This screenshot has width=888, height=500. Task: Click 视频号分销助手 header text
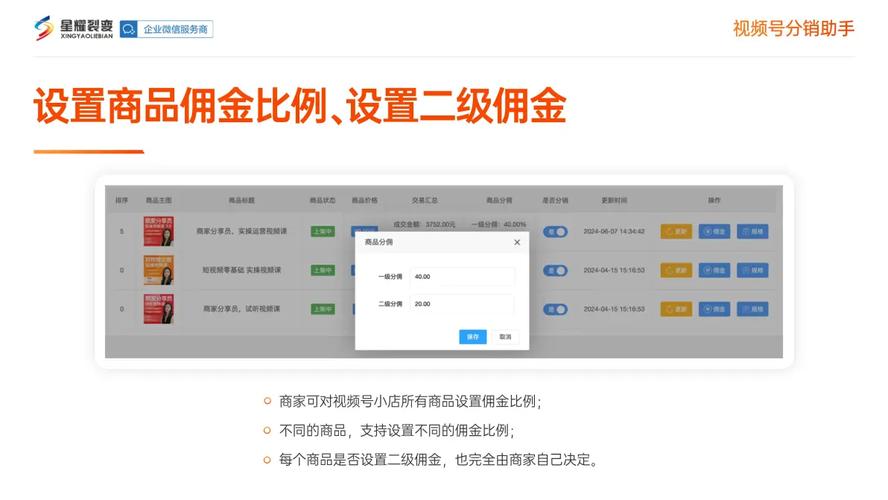click(x=793, y=28)
